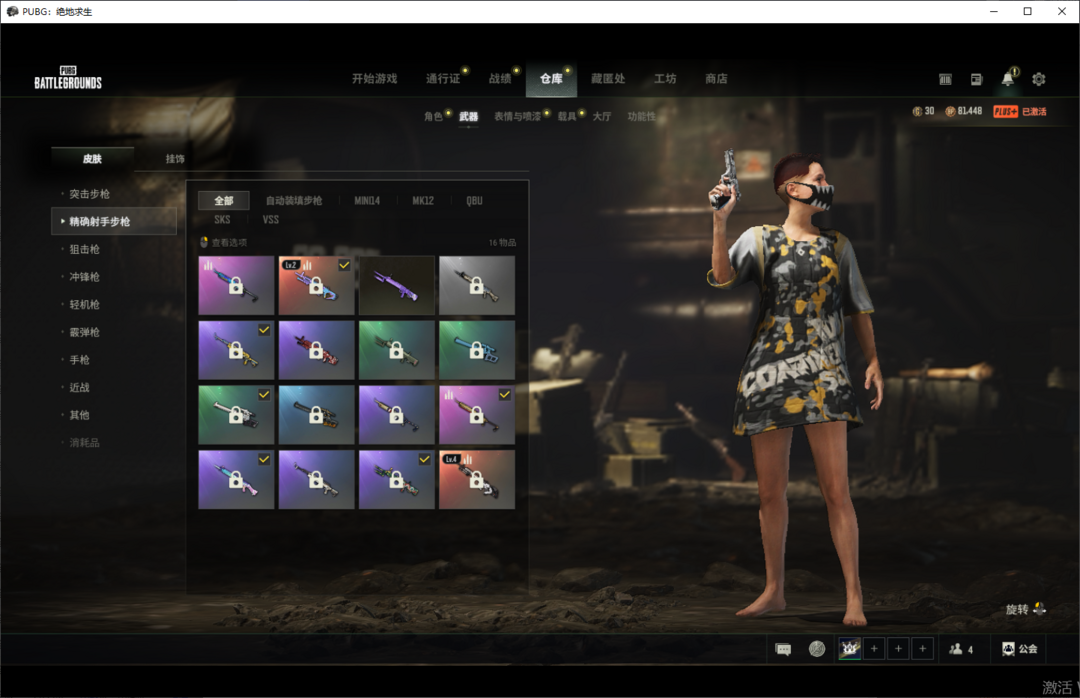Open 查看选项 view options
Image resolution: width=1080 pixels, height=698 pixels.
click(229, 243)
